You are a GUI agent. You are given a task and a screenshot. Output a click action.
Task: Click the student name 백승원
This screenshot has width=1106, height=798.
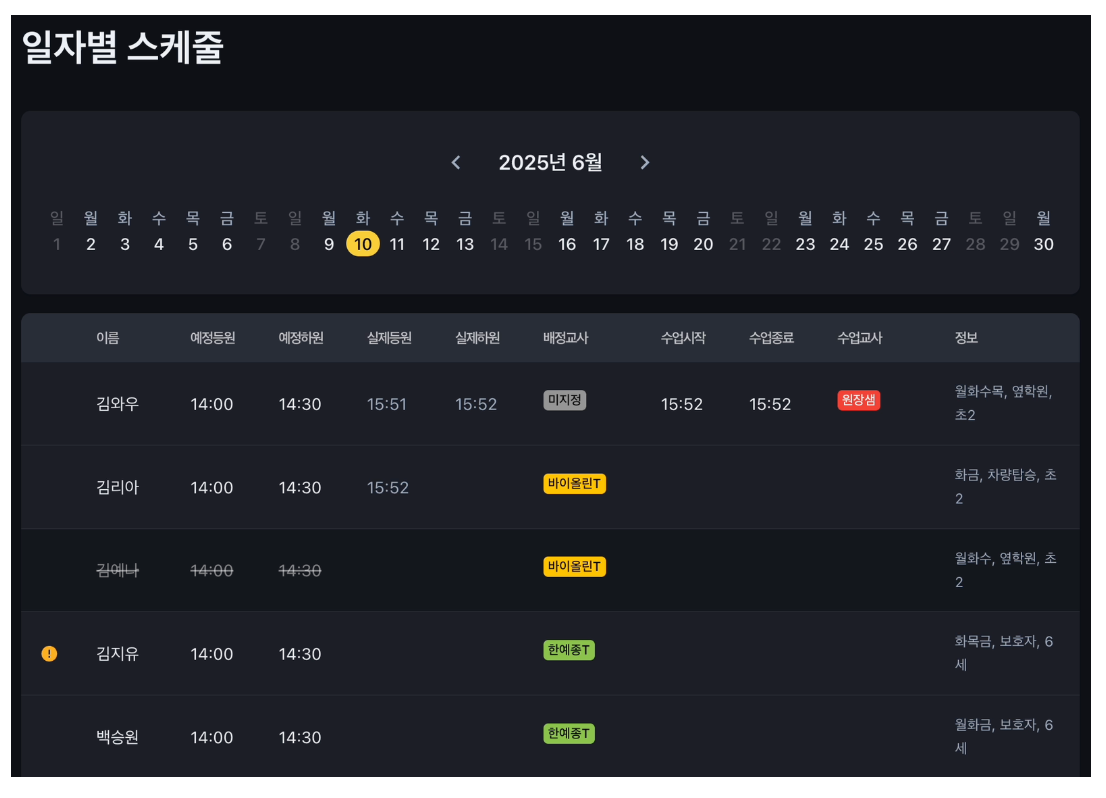(x=118, y=737)
